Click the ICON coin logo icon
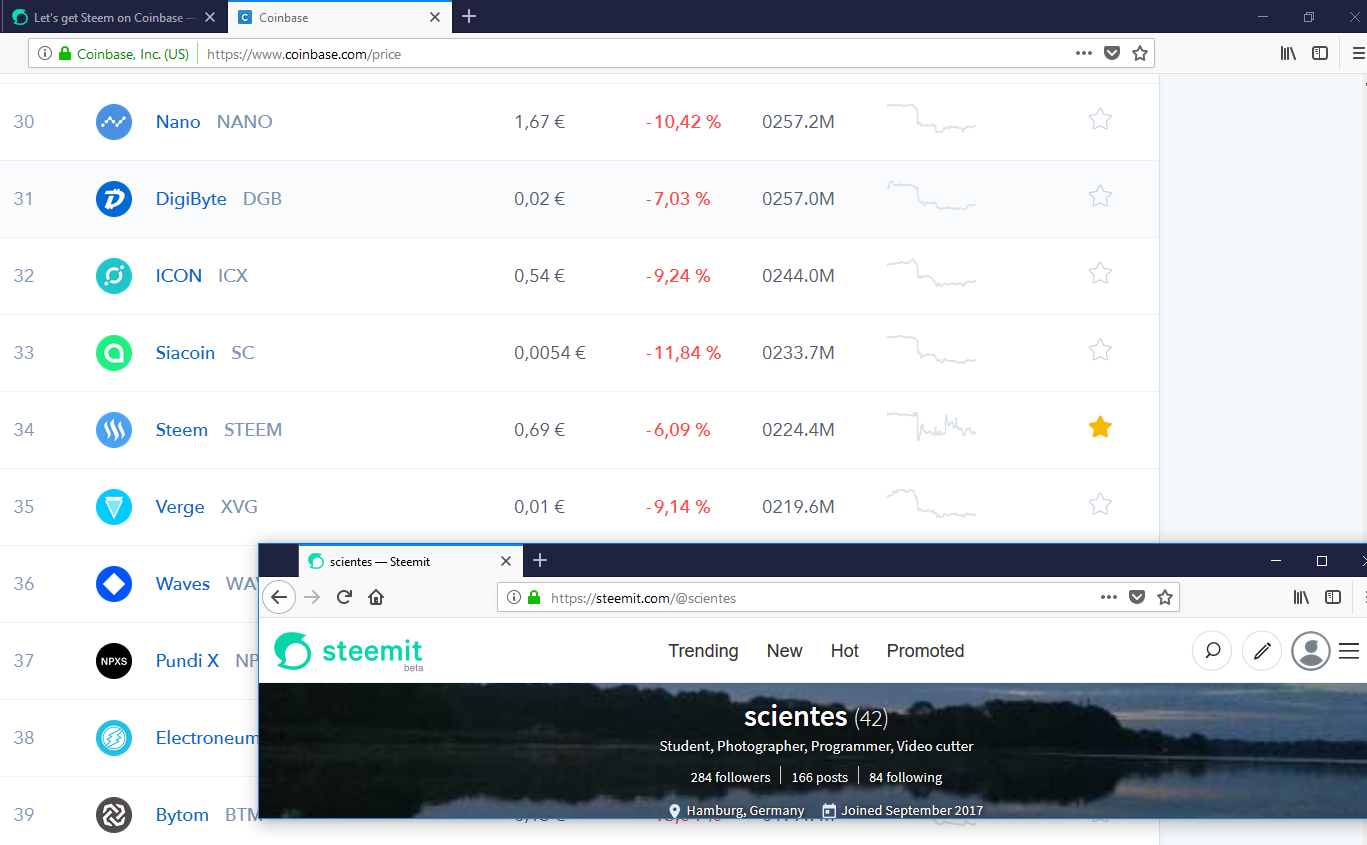 (114, 276)
